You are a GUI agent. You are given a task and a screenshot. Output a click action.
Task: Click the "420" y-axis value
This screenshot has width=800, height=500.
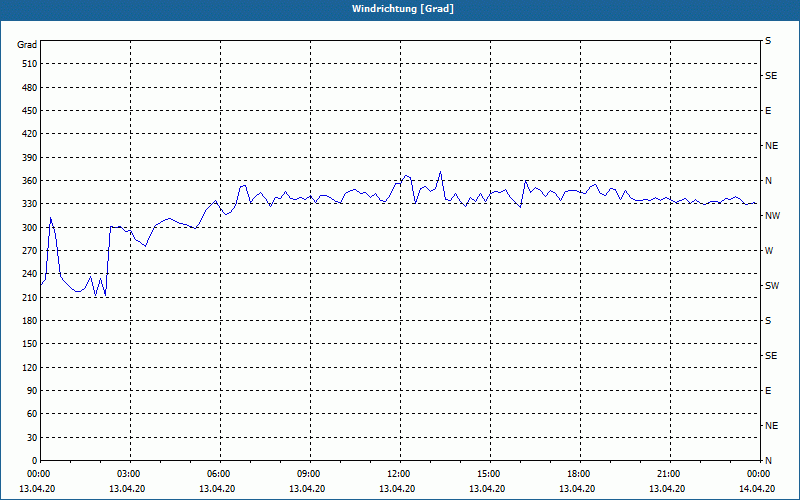[30, 134]
